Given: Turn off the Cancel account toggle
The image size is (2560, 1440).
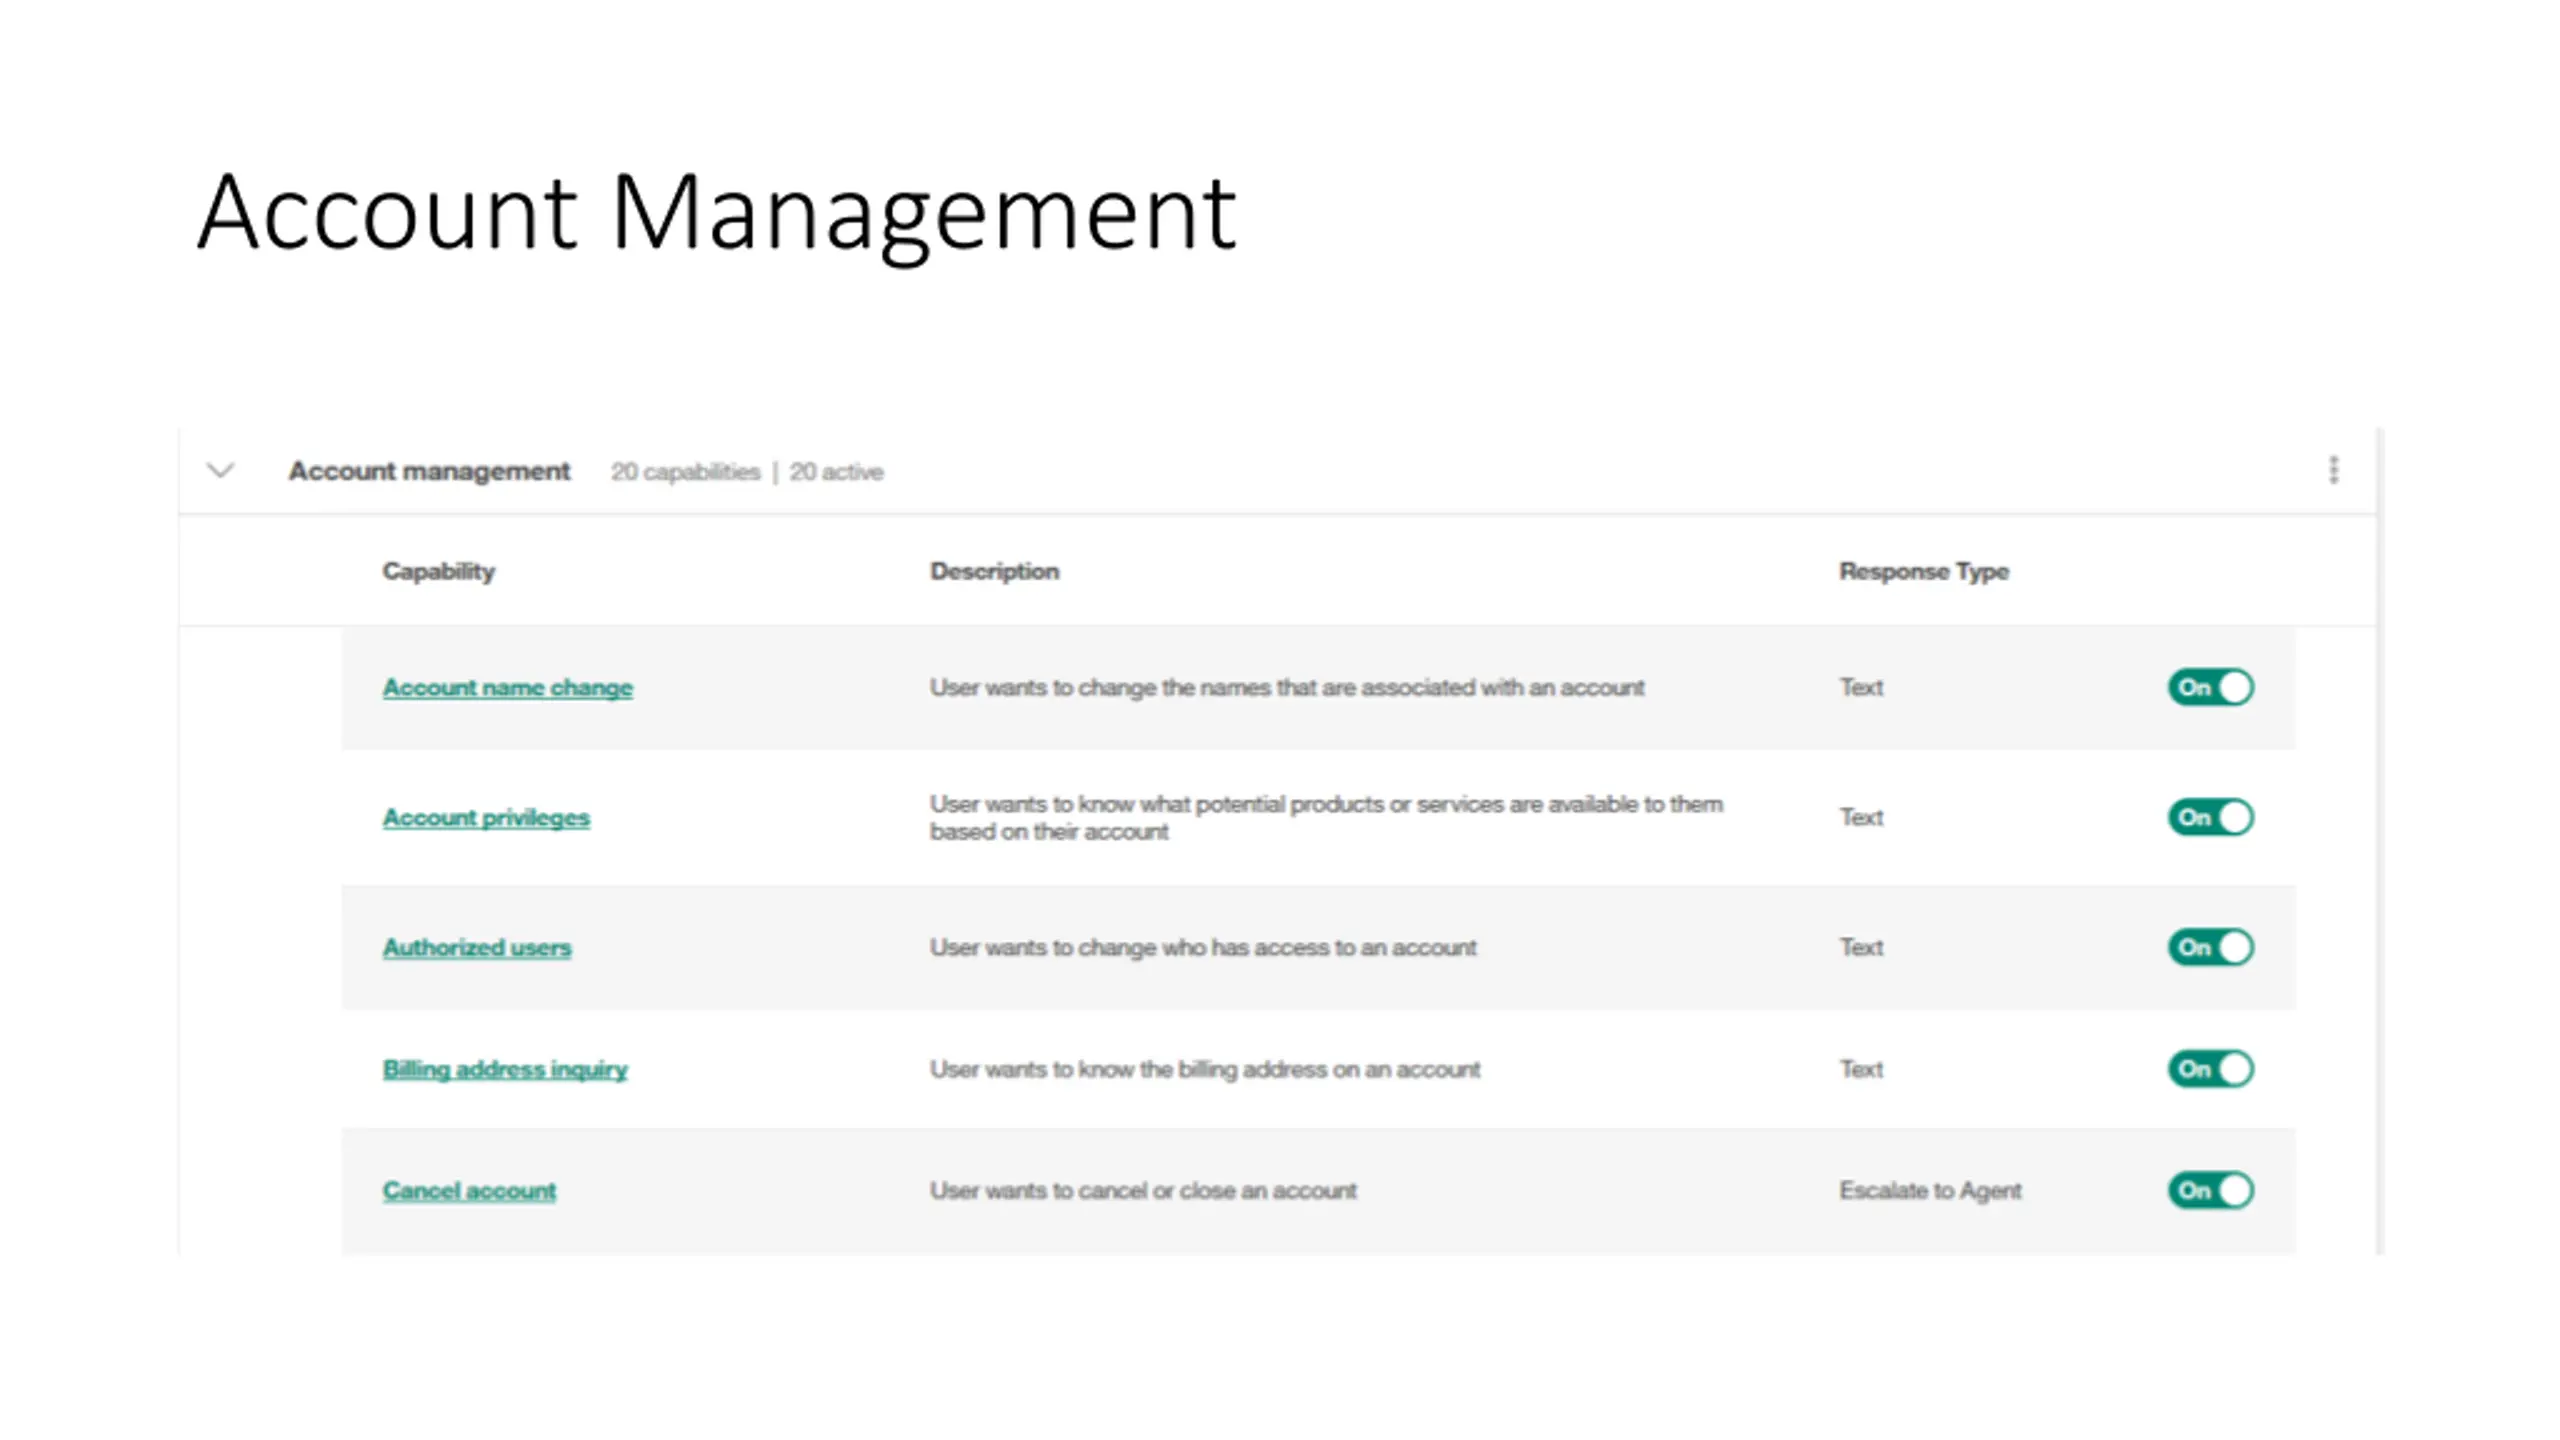Looking at the screenshot, I should tap(2210, 1191).
